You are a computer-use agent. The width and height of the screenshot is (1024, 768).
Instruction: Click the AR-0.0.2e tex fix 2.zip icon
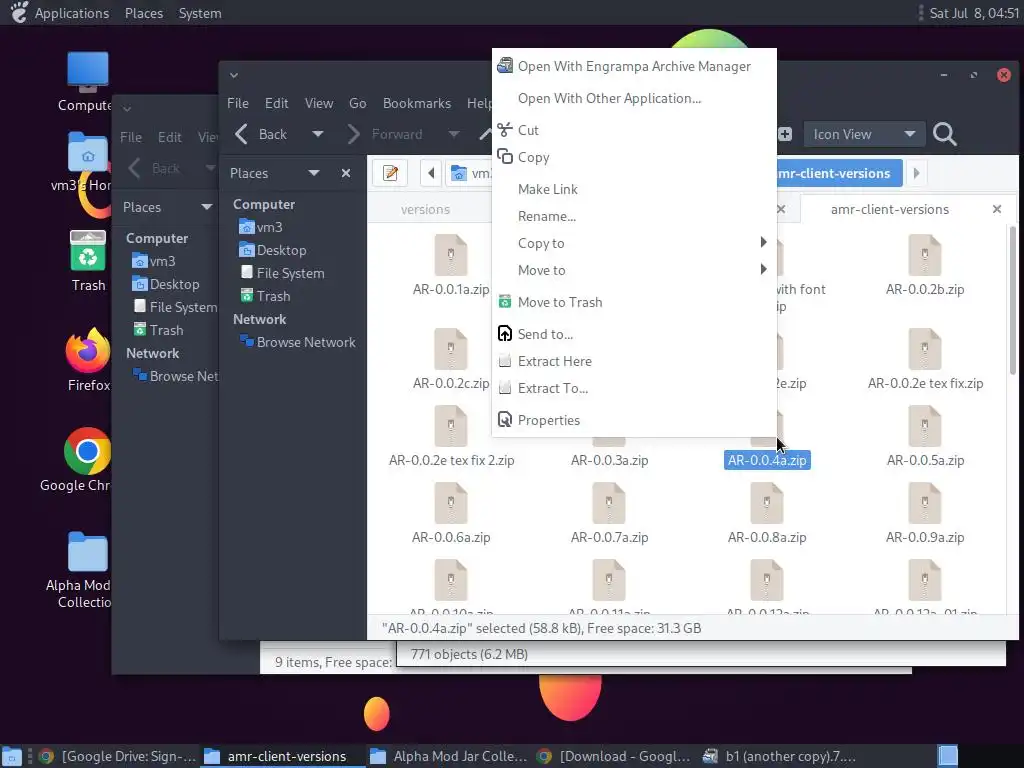451,426
